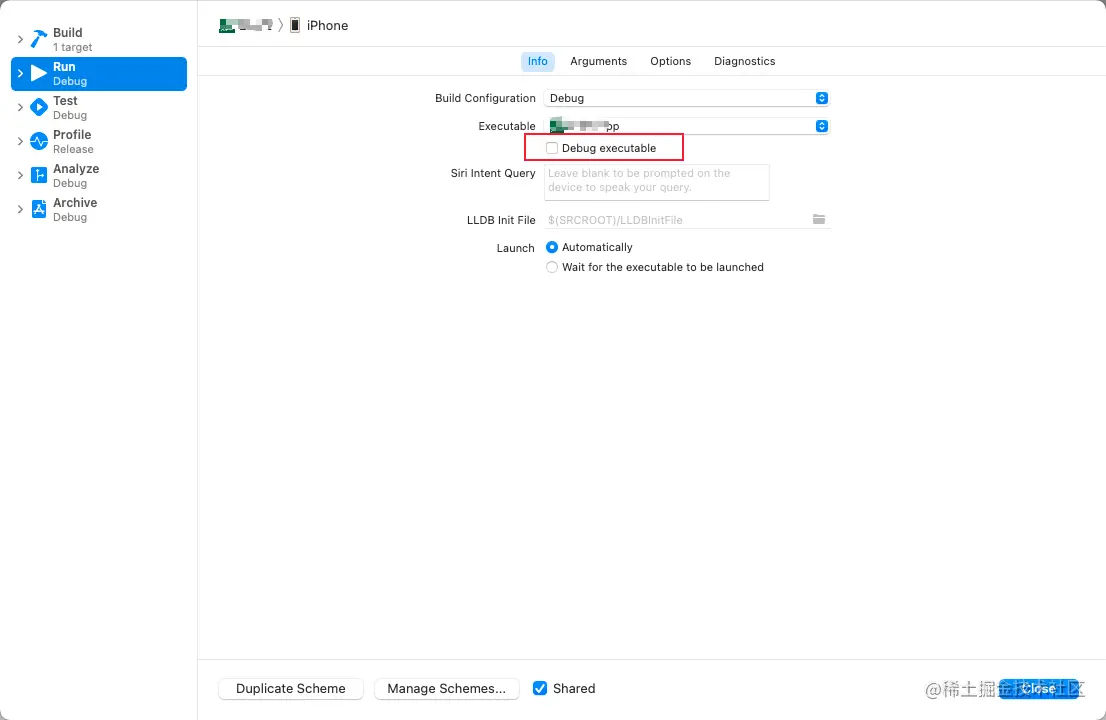
Task: Switch to the Diagnostics tab
Action: (x=744, y=61)
